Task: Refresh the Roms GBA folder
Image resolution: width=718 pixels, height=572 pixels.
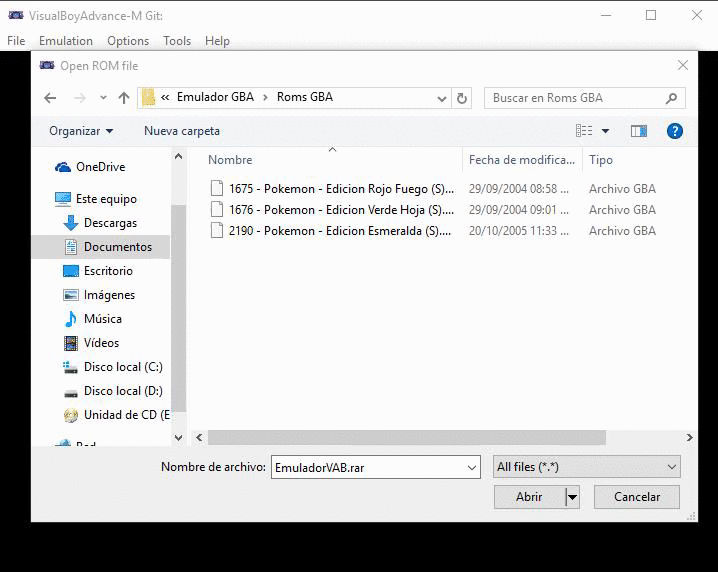Action: 462,98
